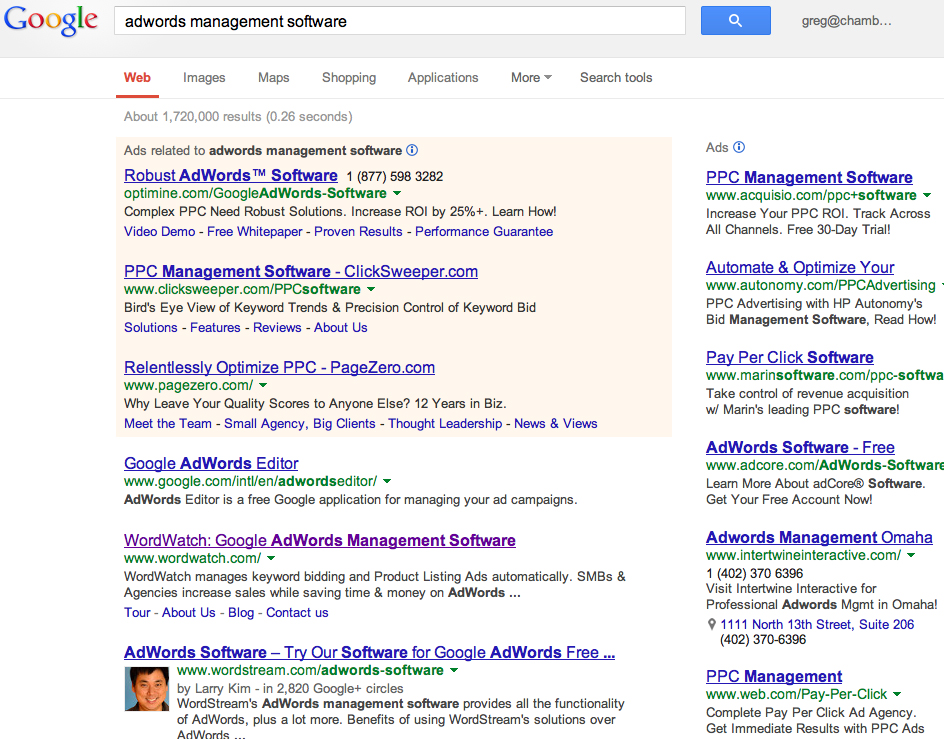The height and width of the screenshot is (739, 944).
Task: Select the Web tab
Action: tap(137, 78)
